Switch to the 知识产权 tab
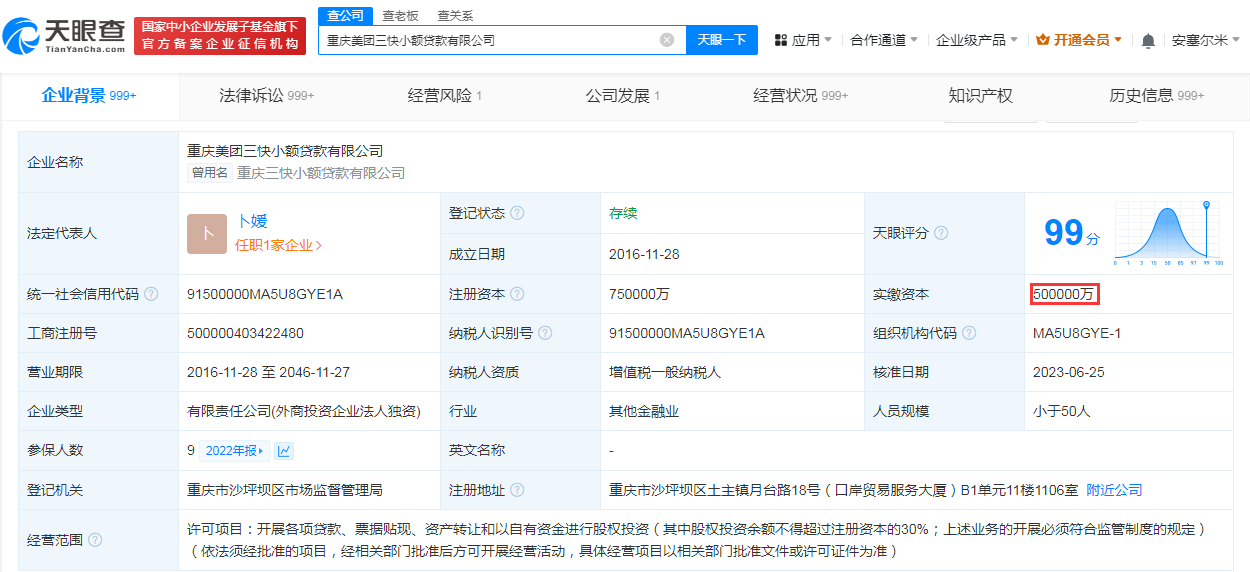The width and height of the screenshot is (1250, 572). [x=980, y=96]
